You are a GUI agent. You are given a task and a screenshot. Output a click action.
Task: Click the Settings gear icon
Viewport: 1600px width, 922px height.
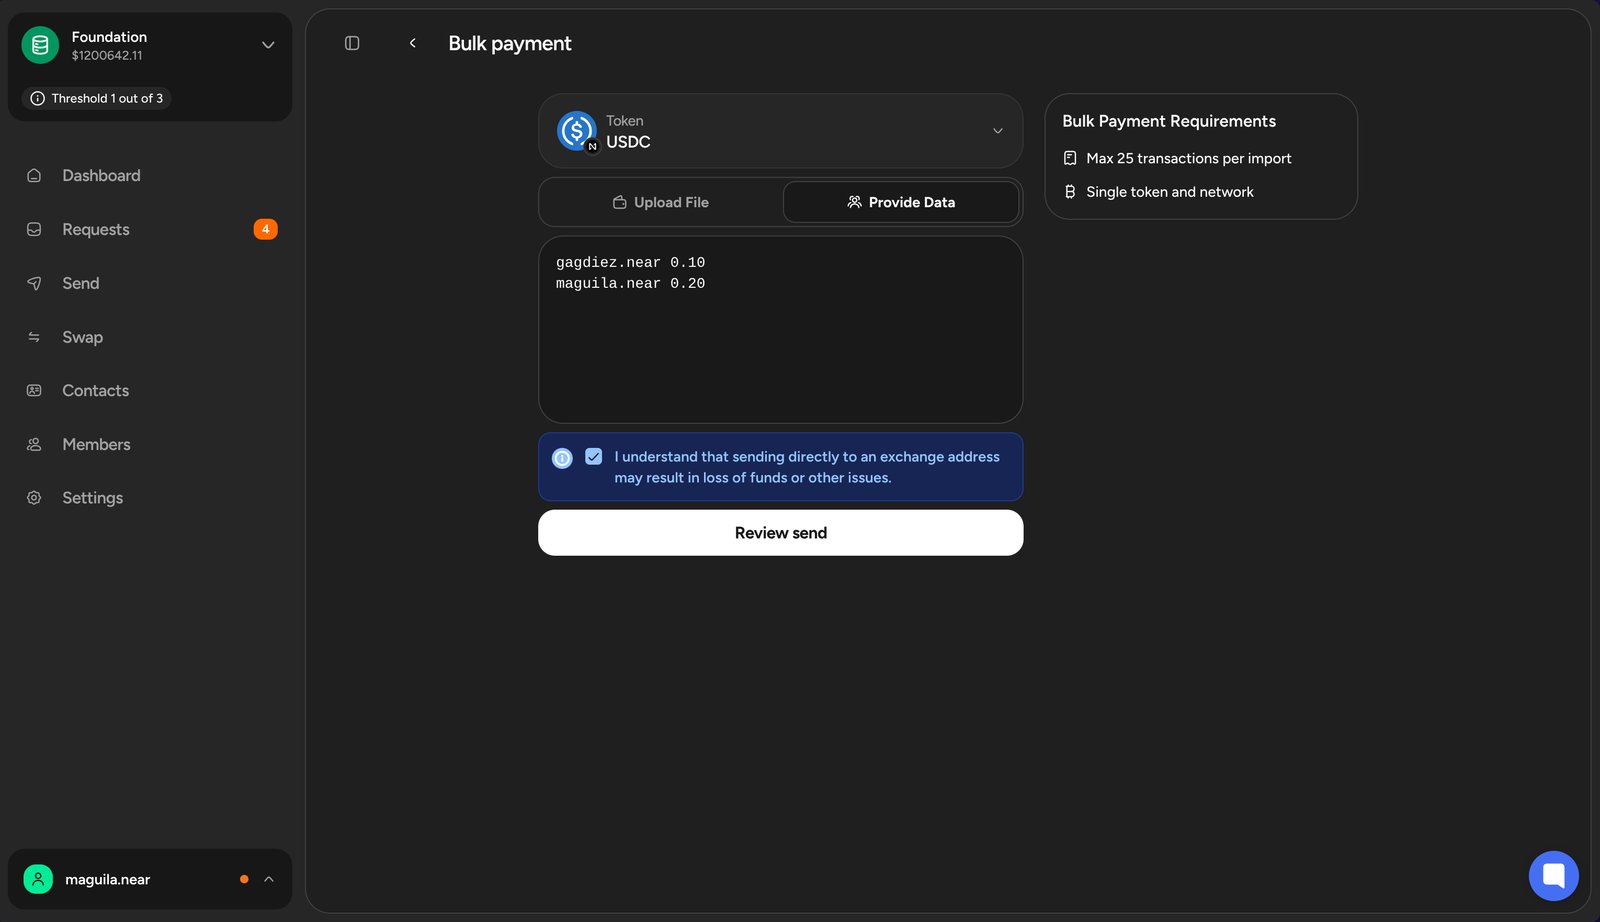[x=34, y=498]
